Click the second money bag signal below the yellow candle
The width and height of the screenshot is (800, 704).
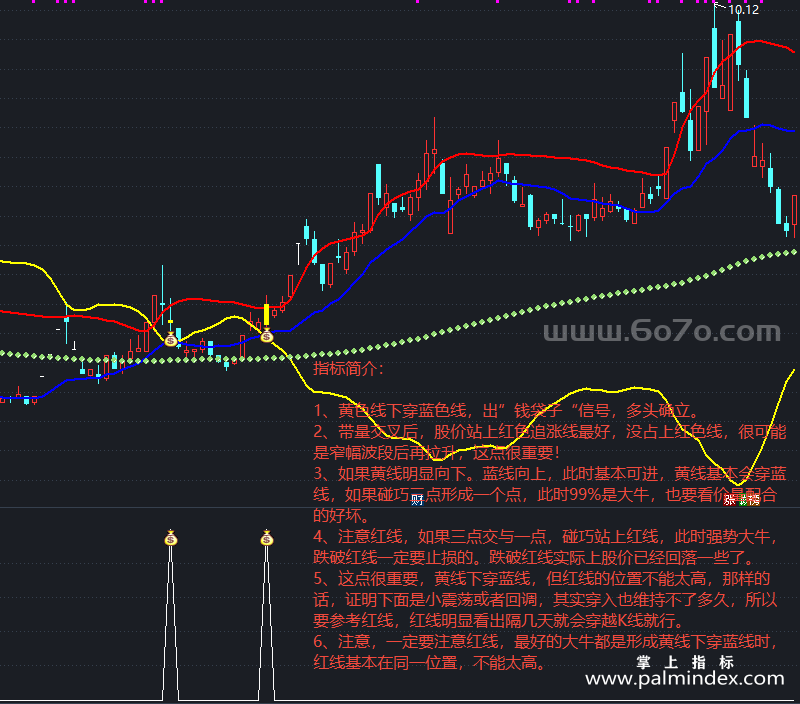(x=266, y=335)
